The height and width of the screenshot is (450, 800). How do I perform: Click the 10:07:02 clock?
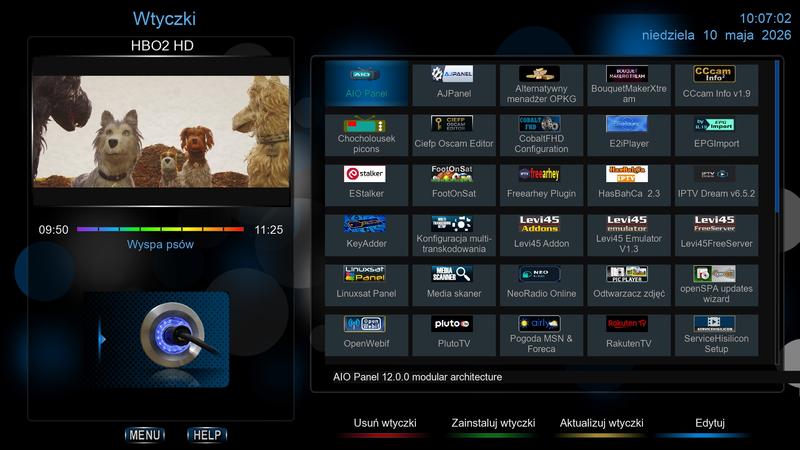pos(765,18)
